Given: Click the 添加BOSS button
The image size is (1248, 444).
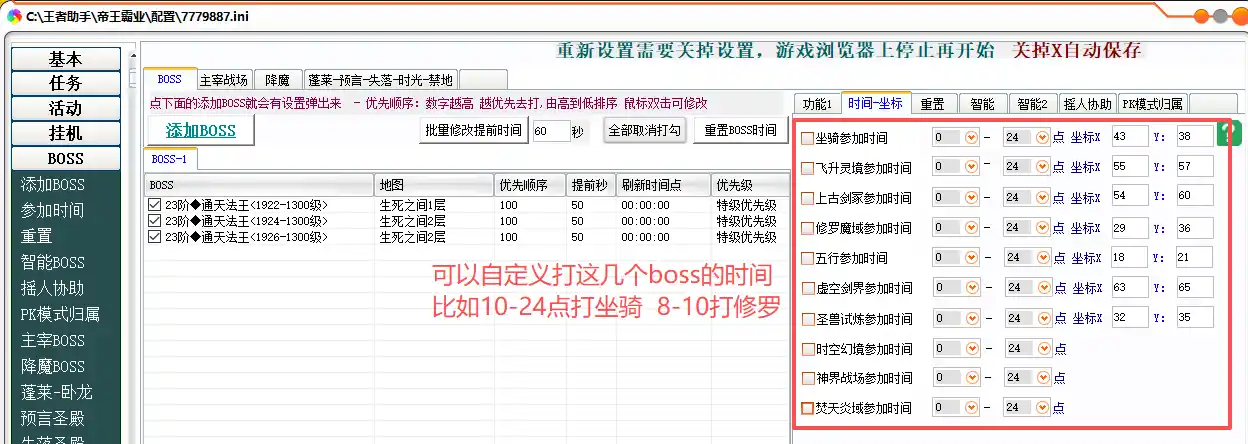Looking at the screenshot, I should [201, 130].
